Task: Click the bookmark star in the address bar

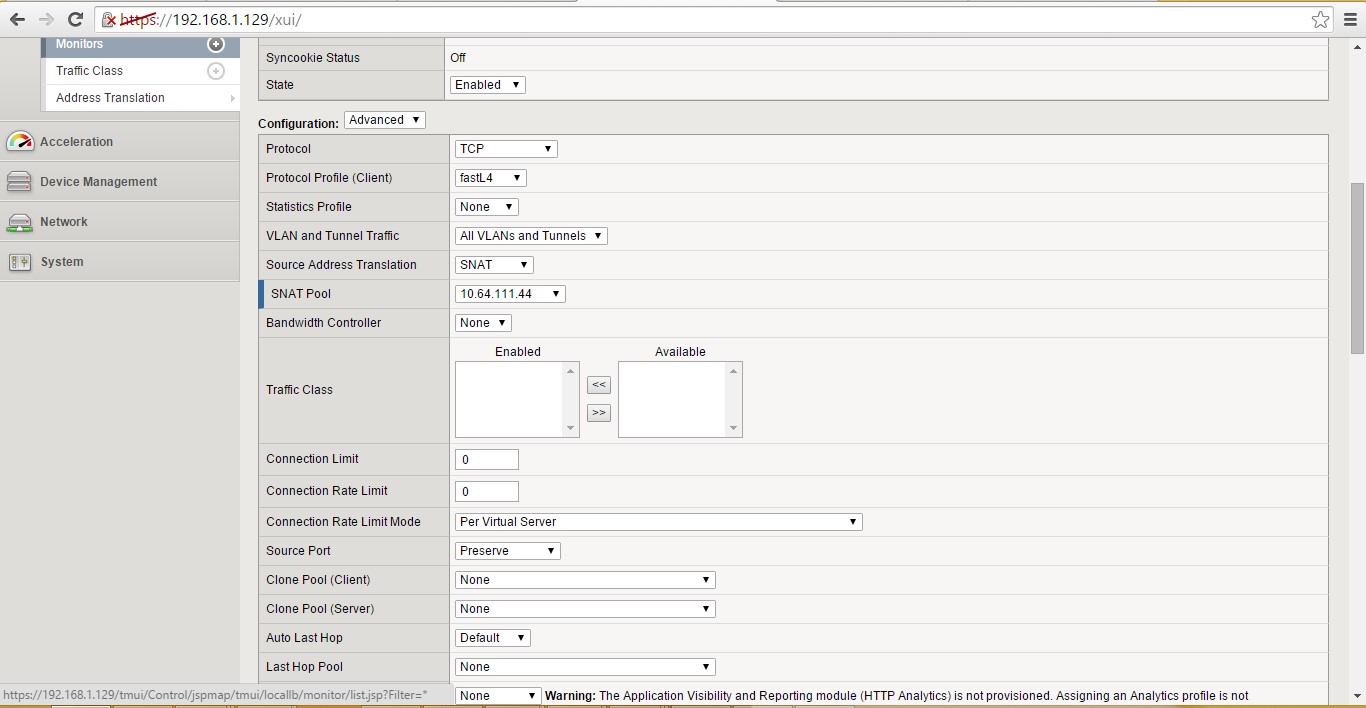Action: (x=1320, y=19)
